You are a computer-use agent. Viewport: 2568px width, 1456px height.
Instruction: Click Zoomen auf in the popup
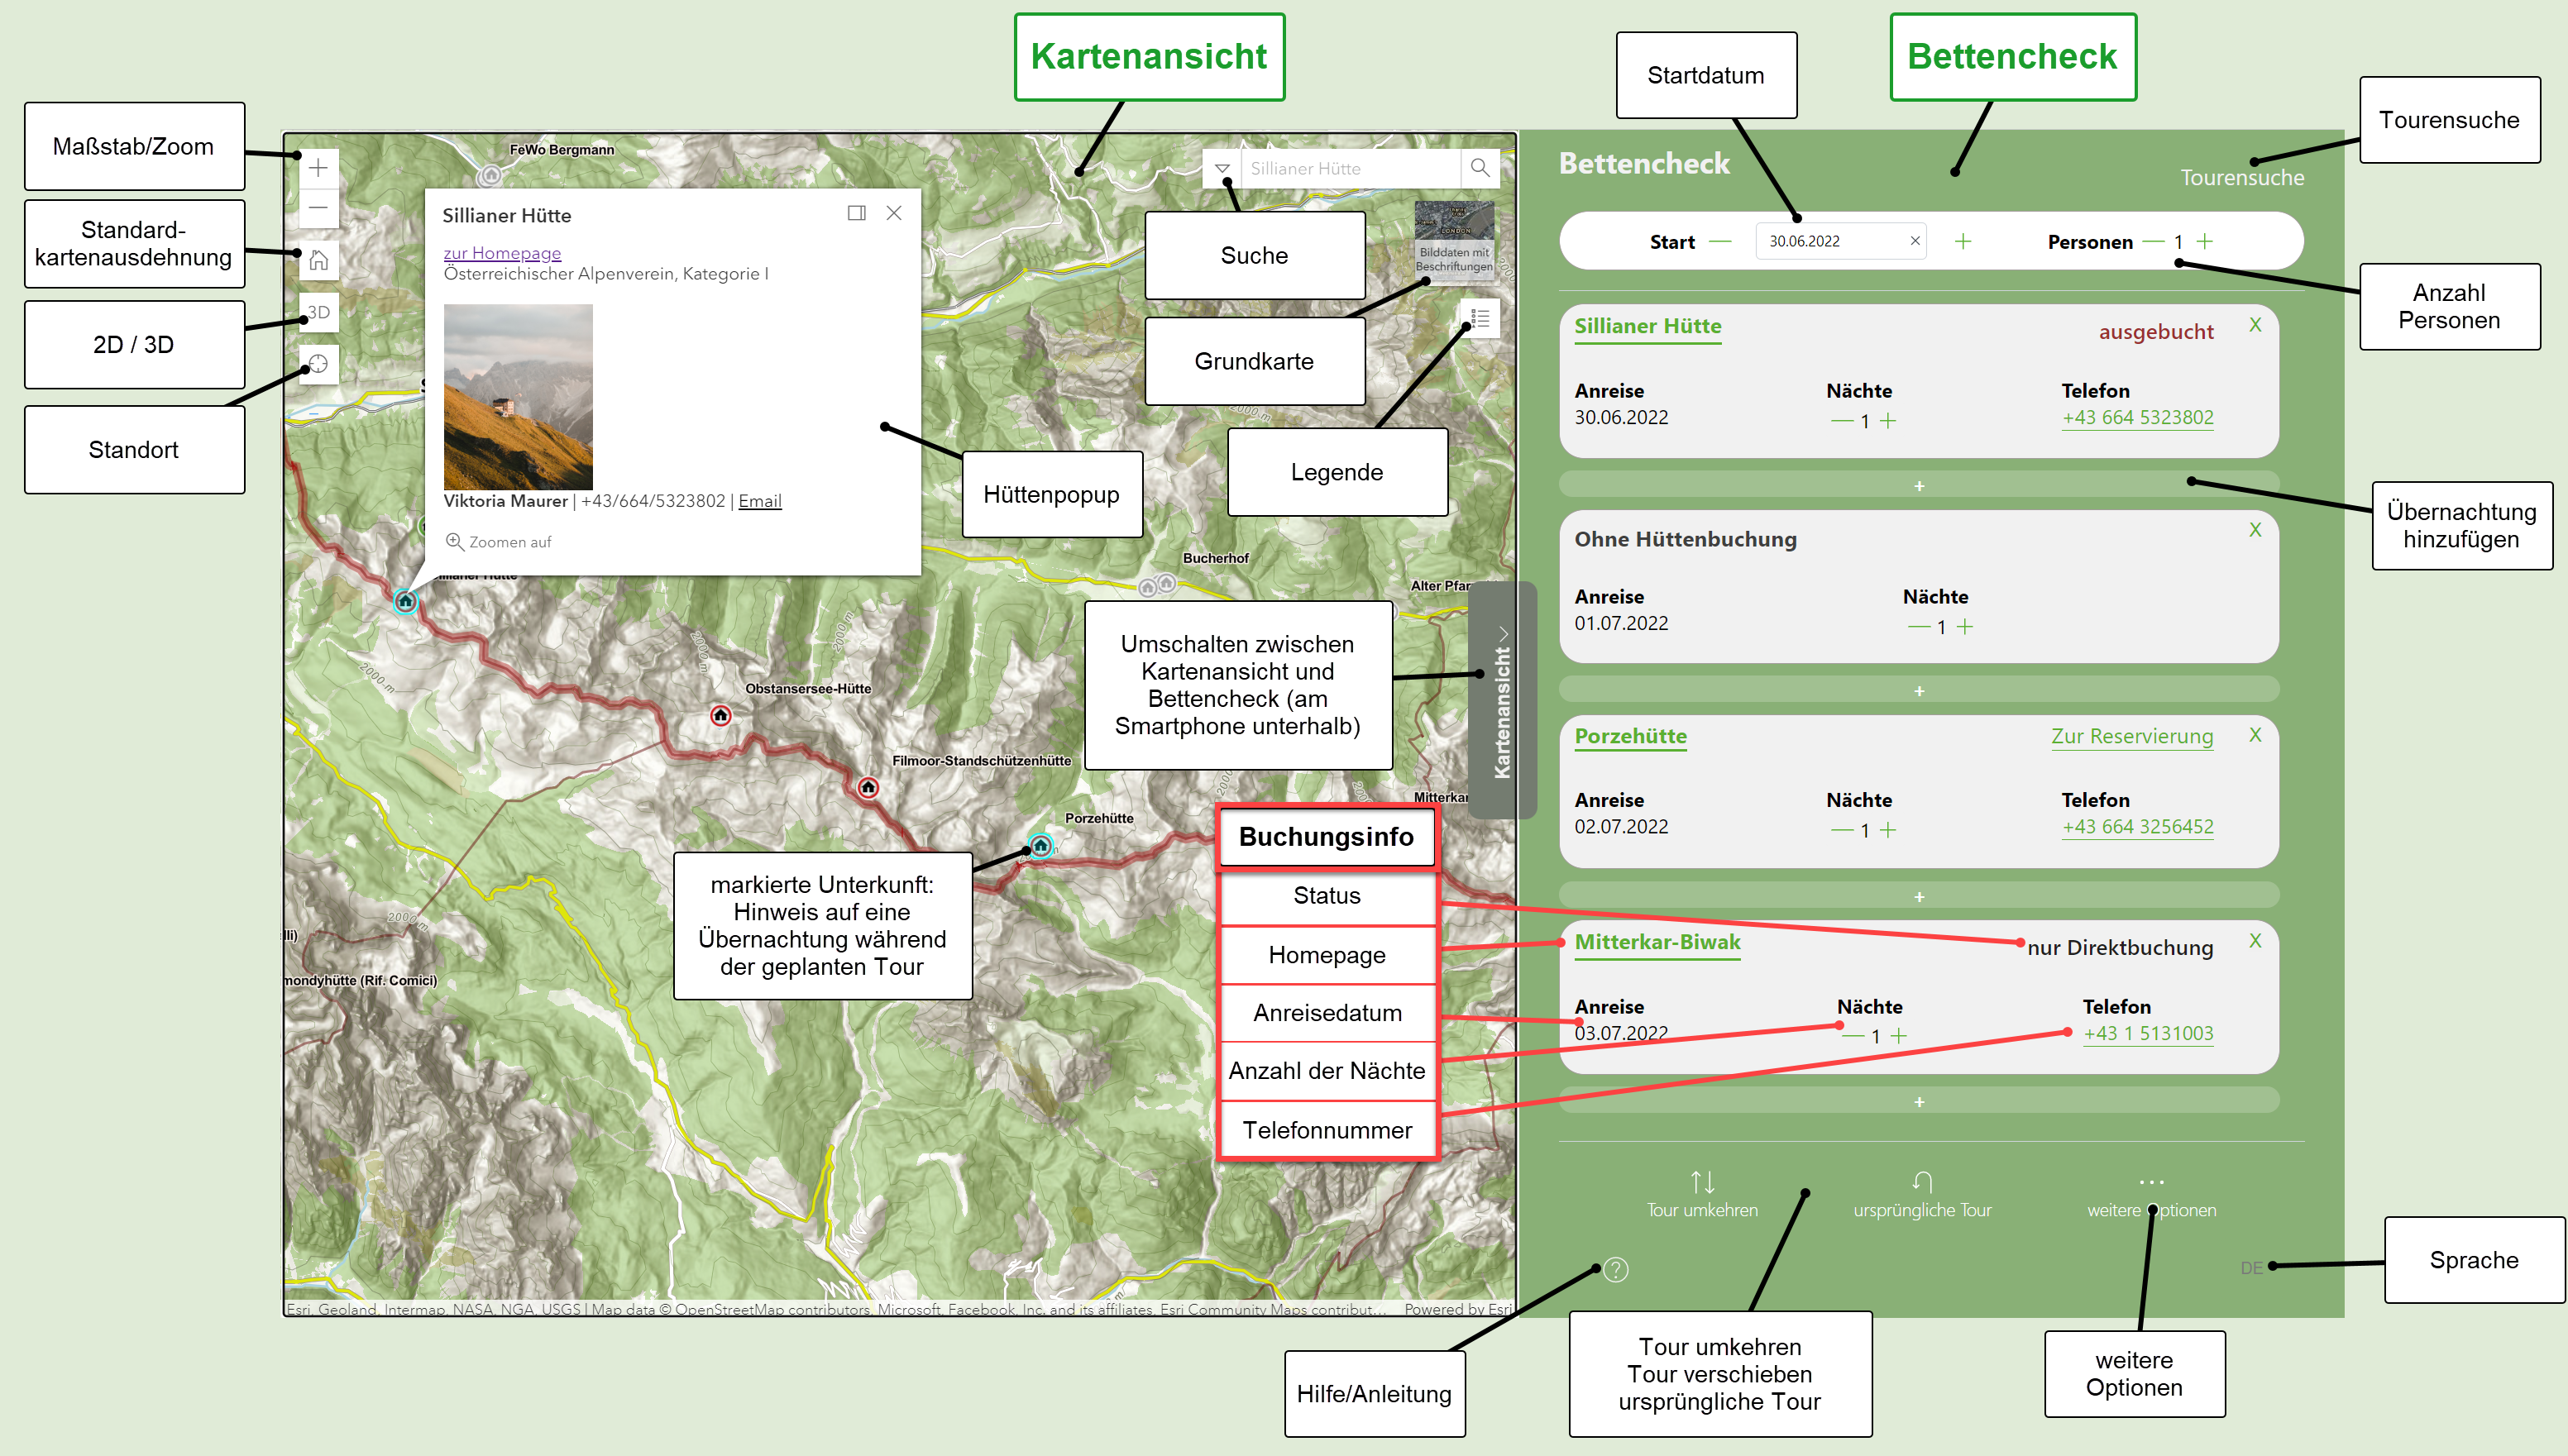[499, 542]
